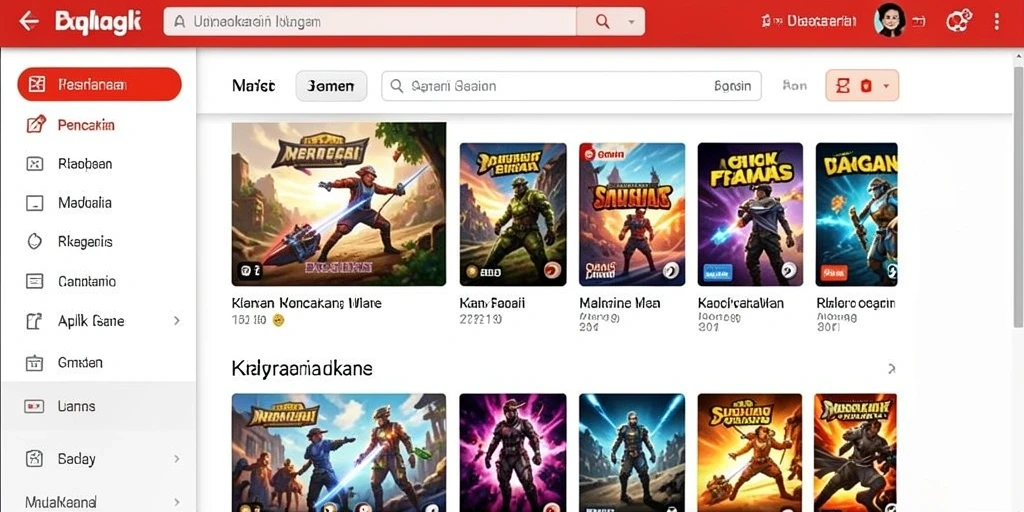Go back with the header arrow
The height and width of the screenshot is (512, 1024).
click(28, 22)
